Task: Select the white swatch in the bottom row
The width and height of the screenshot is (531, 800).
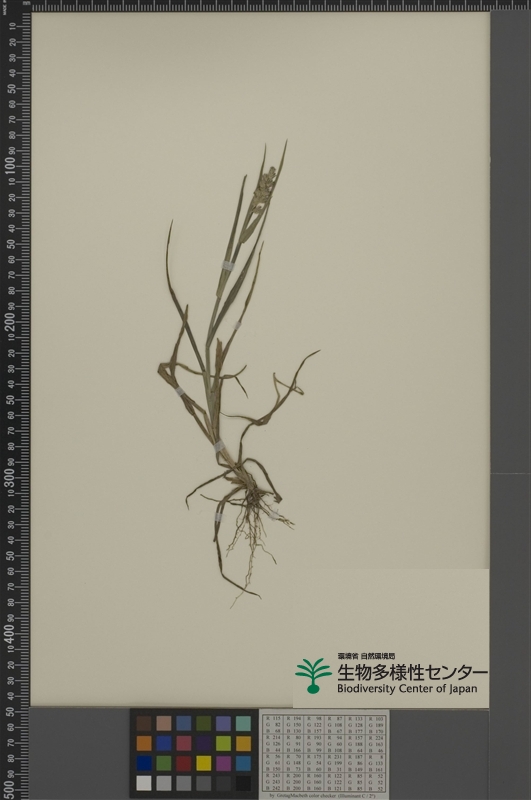Action: 144,783
